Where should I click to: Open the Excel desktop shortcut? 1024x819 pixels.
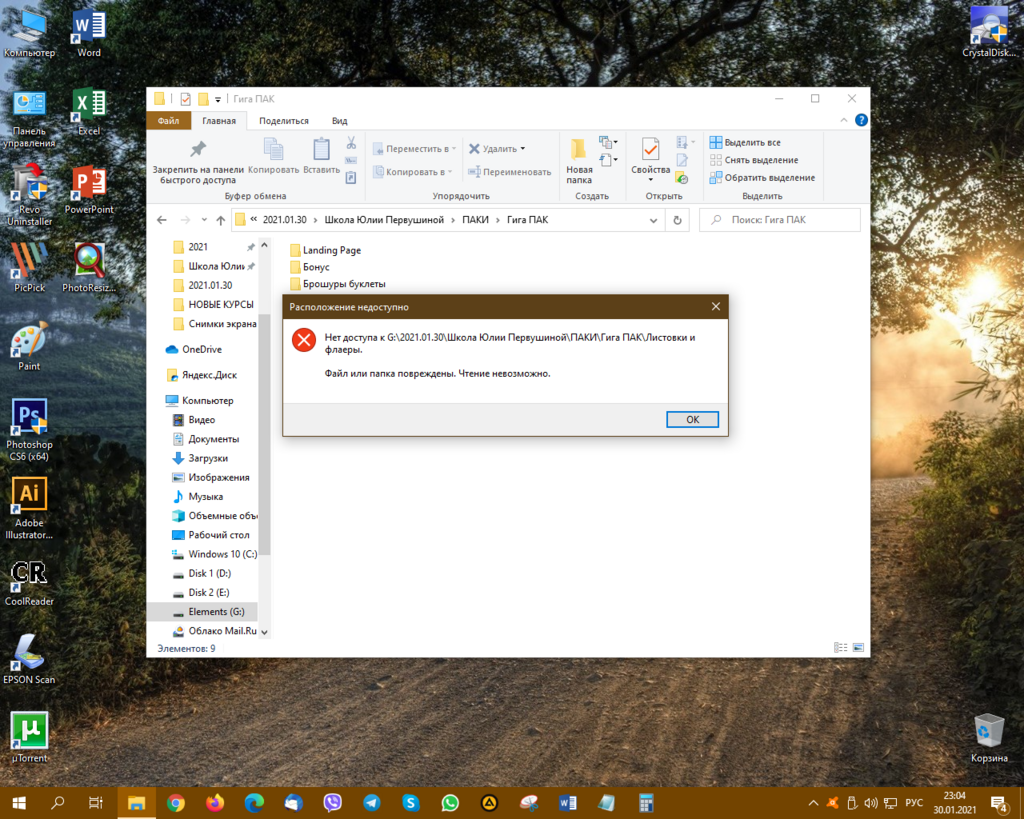[x=89, y=111]
